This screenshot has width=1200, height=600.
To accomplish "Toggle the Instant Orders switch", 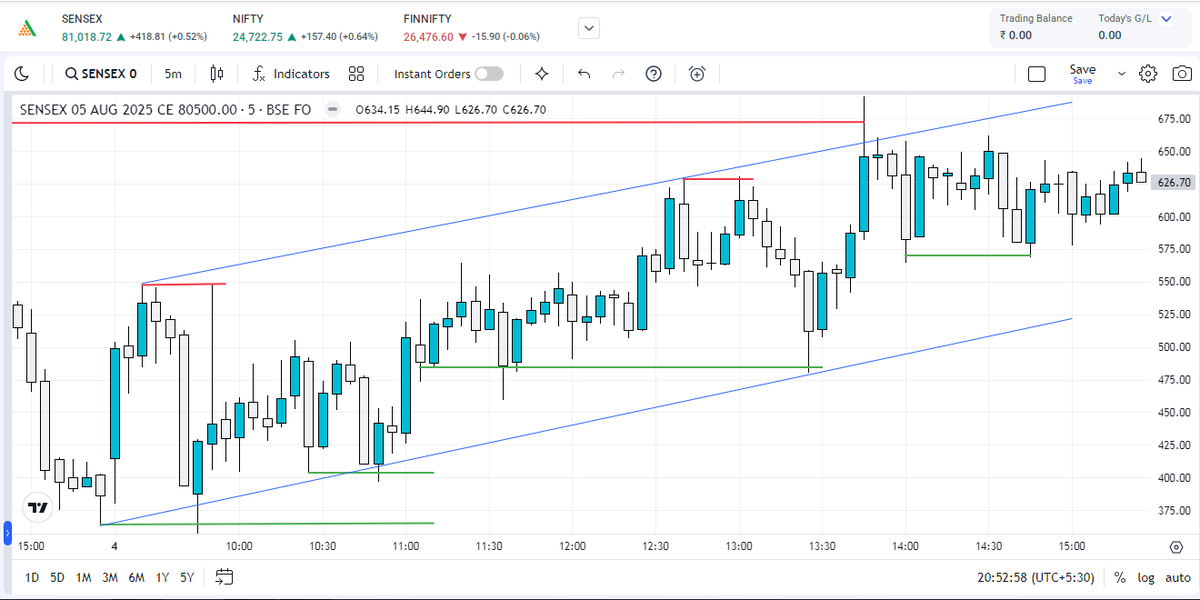I will (489, 74).
